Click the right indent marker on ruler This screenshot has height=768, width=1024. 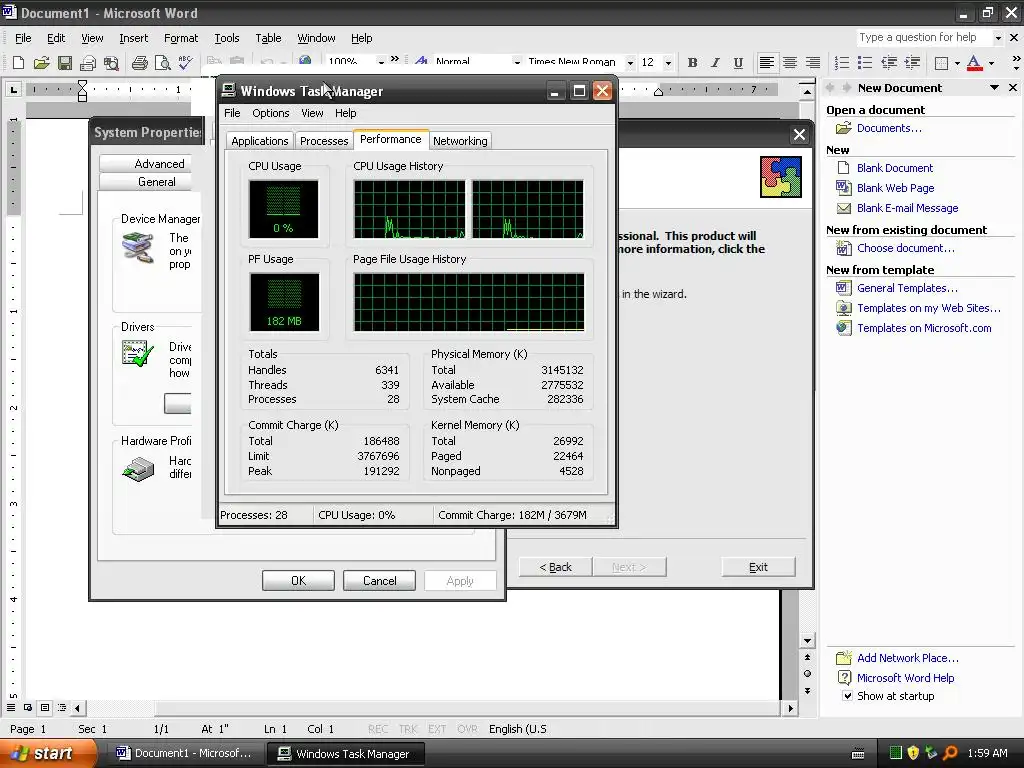pos(658,92)
